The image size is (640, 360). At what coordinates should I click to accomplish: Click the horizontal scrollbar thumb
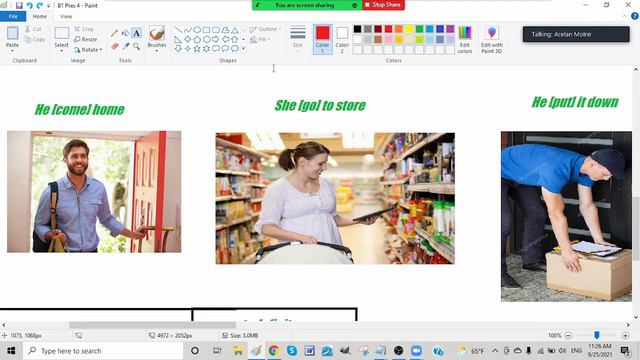[153, 325]
